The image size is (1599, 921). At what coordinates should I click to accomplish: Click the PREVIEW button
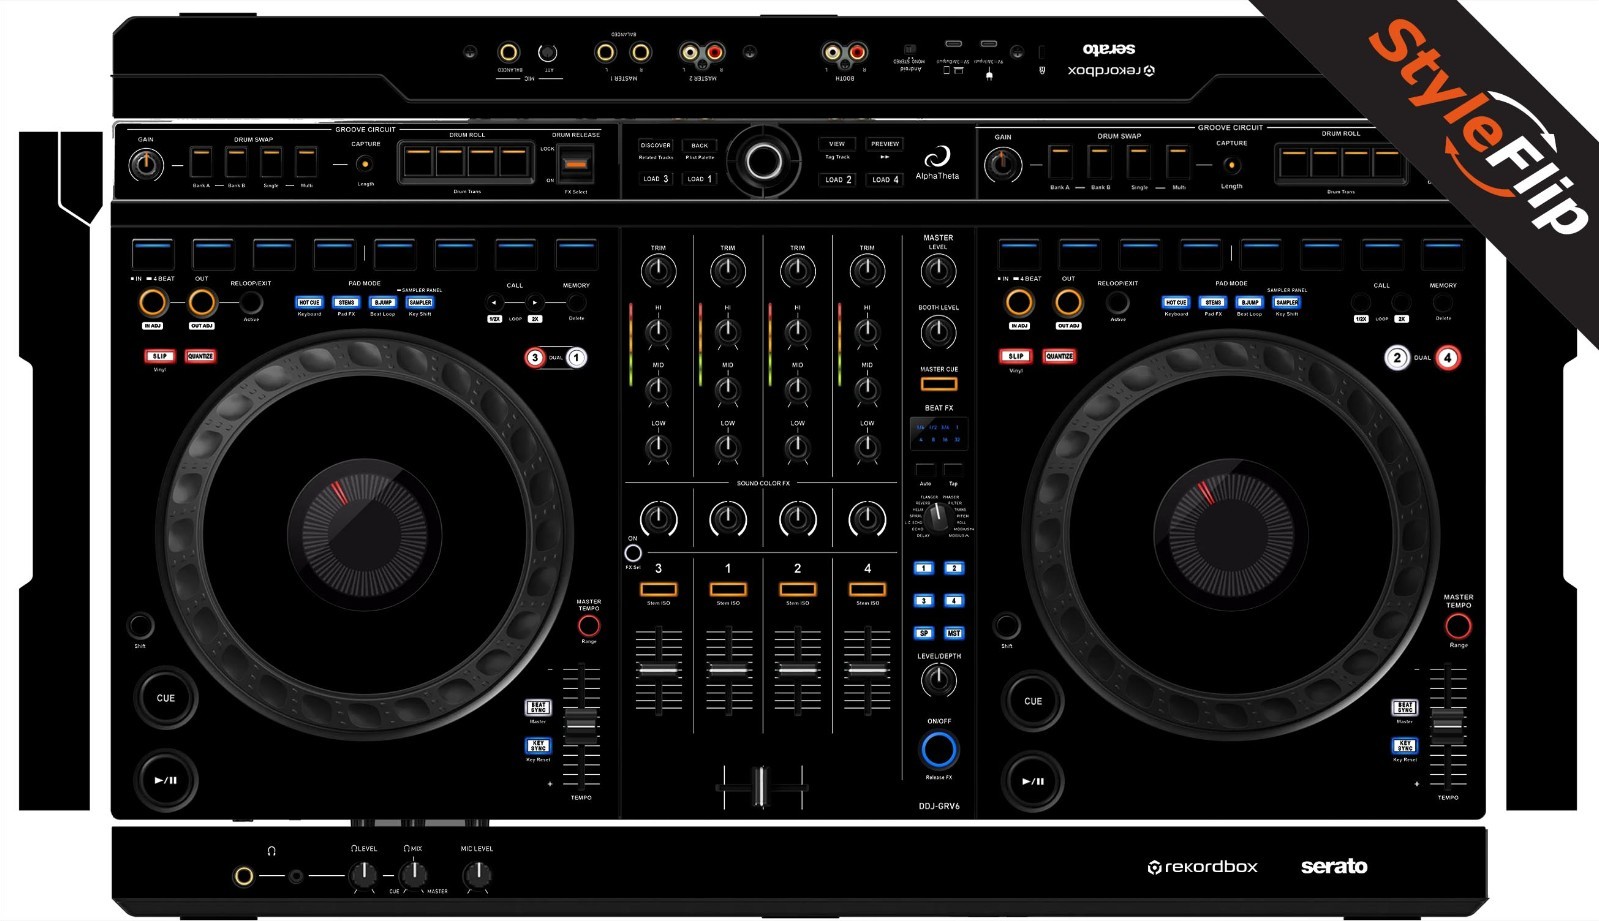coord(885,144)
